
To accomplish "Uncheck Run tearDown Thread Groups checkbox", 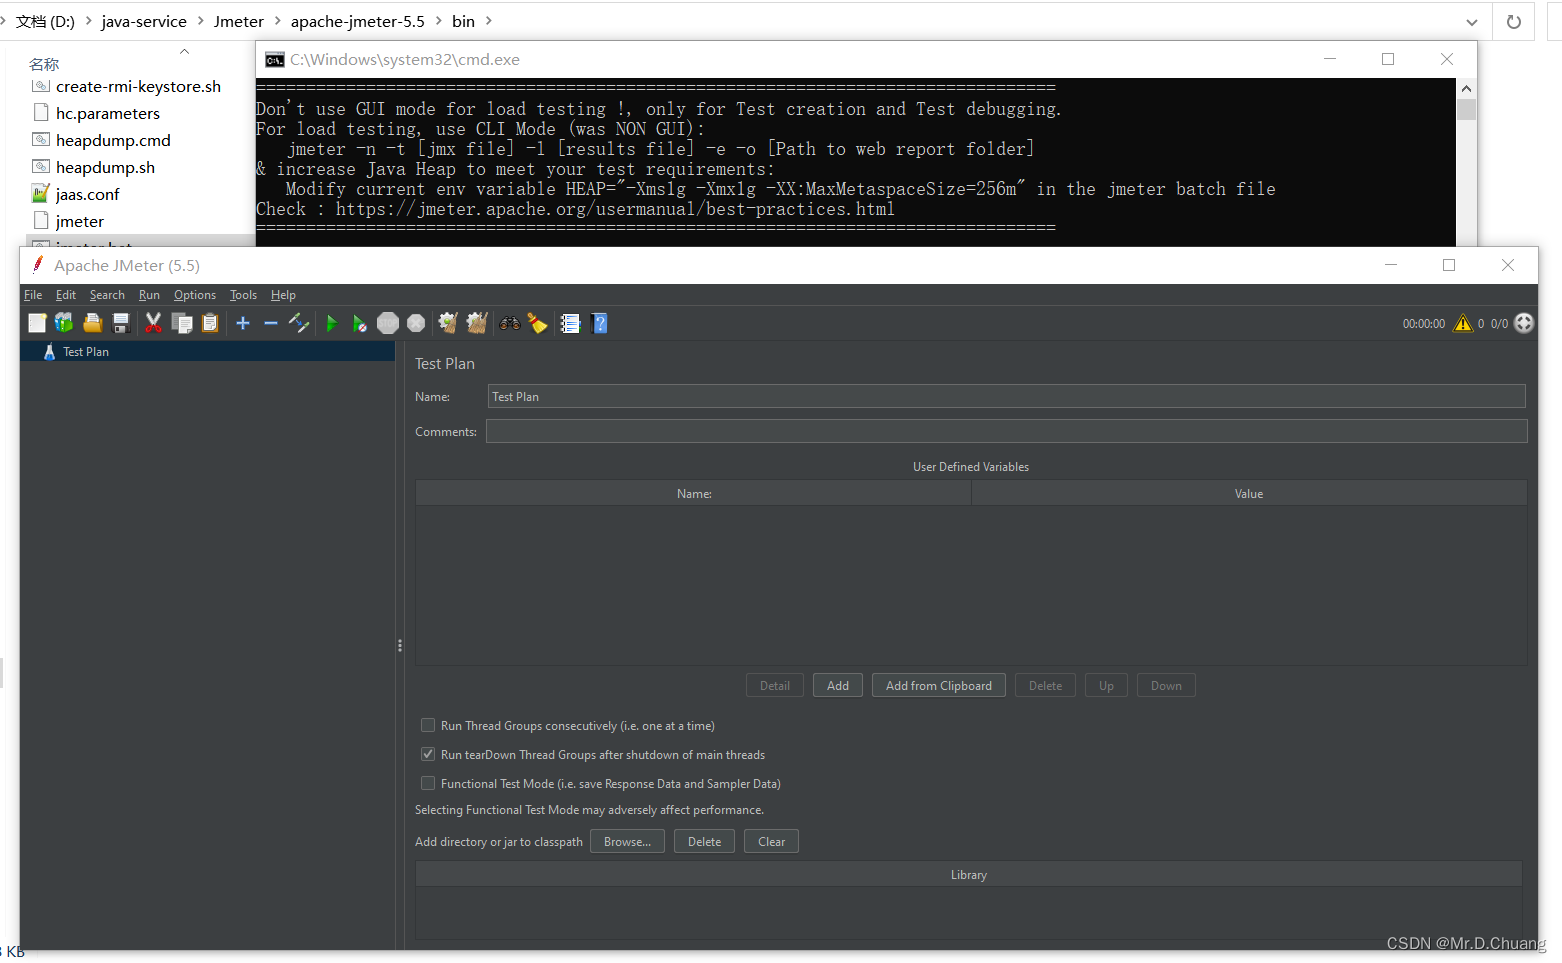I will 428,754.
